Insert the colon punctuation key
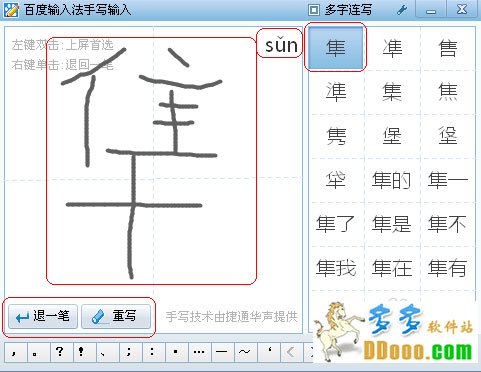The image size is (481, 372). (x=153, y=352)
